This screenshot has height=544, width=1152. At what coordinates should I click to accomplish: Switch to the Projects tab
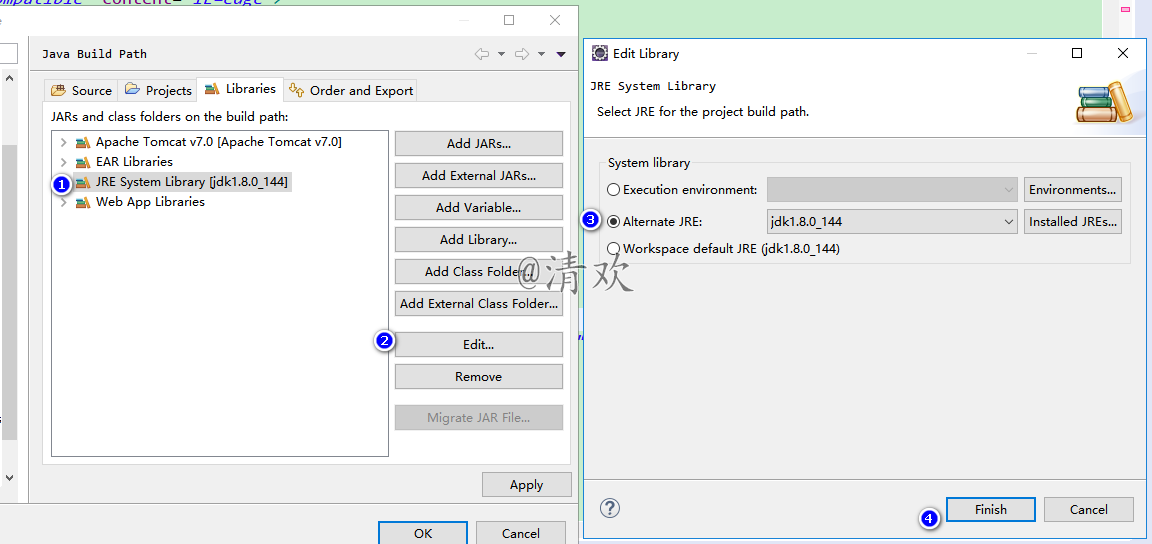158,90
